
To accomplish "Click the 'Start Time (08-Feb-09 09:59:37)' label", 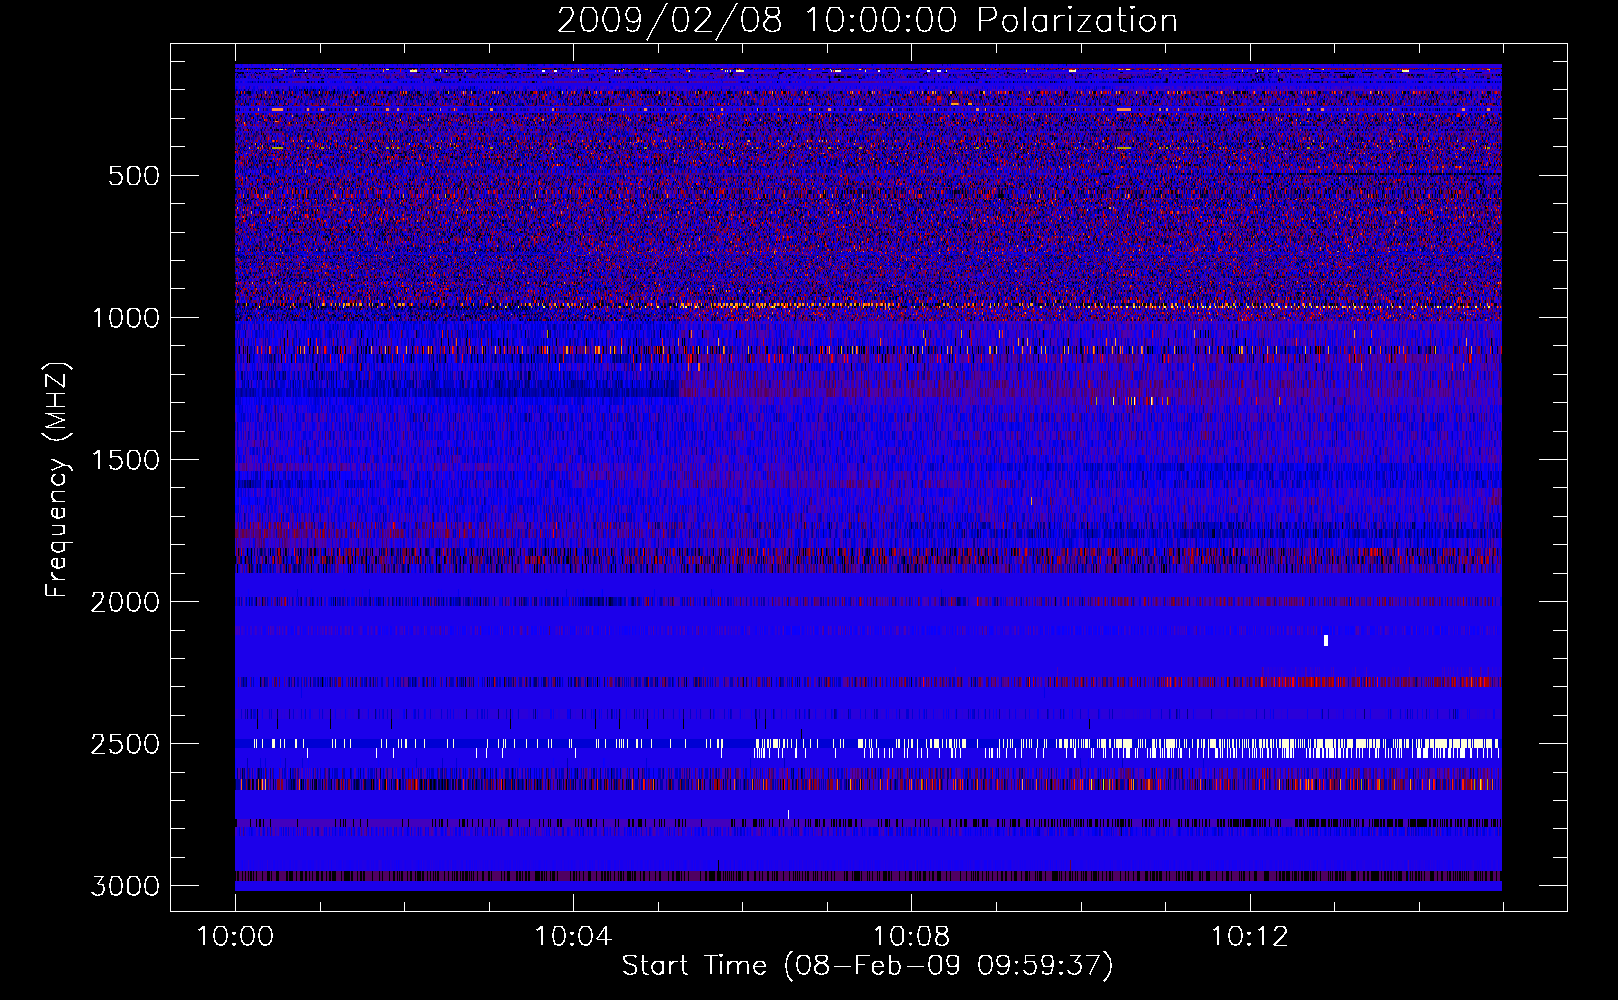I will (867, 966).
